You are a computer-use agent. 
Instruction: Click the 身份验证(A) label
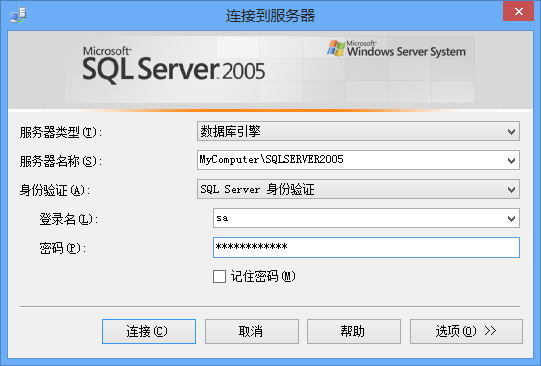coord(55,190)
